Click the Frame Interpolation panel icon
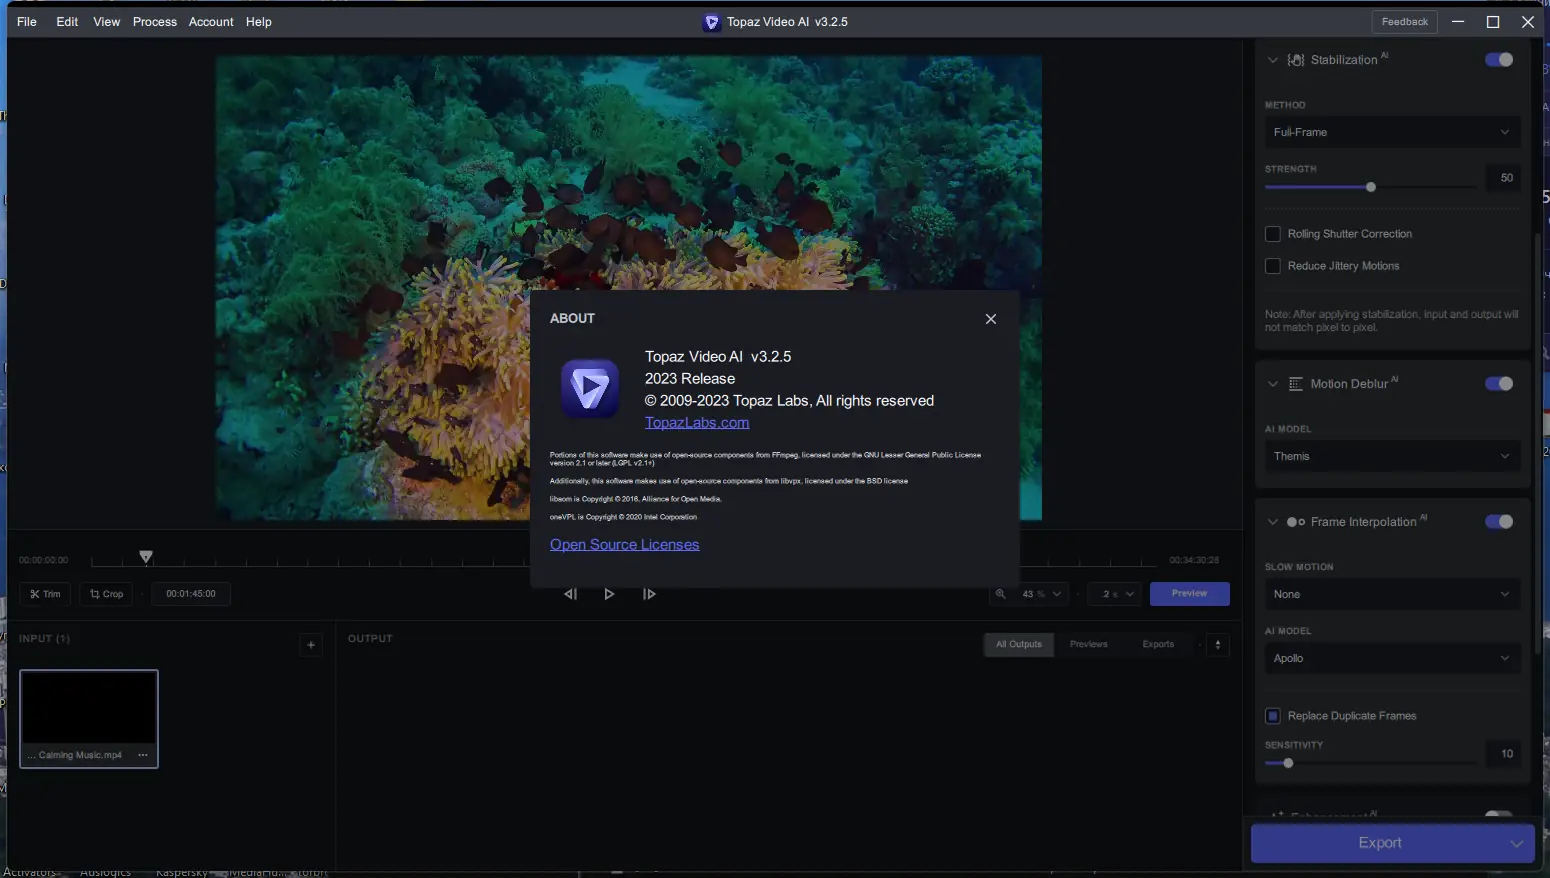Viewport: 1550px width, 878px height. point(1296,522)
